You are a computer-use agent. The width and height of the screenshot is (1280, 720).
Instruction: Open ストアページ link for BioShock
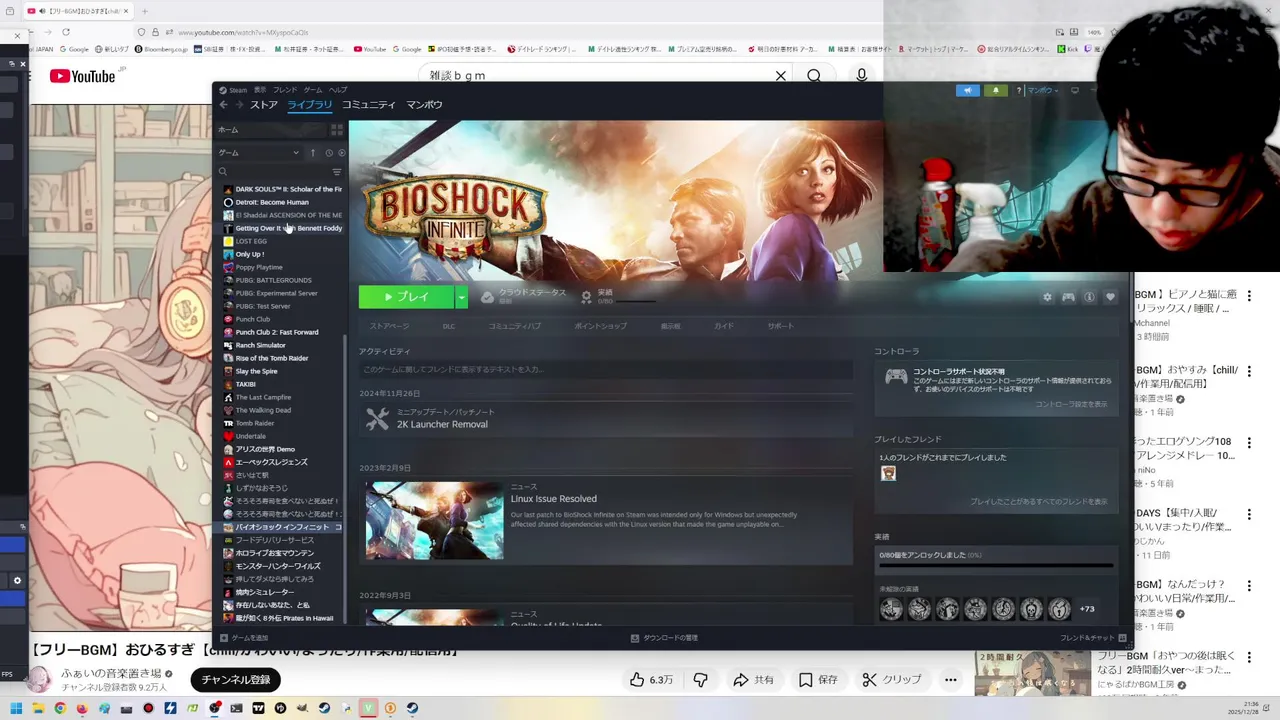[x=389, y=326]
